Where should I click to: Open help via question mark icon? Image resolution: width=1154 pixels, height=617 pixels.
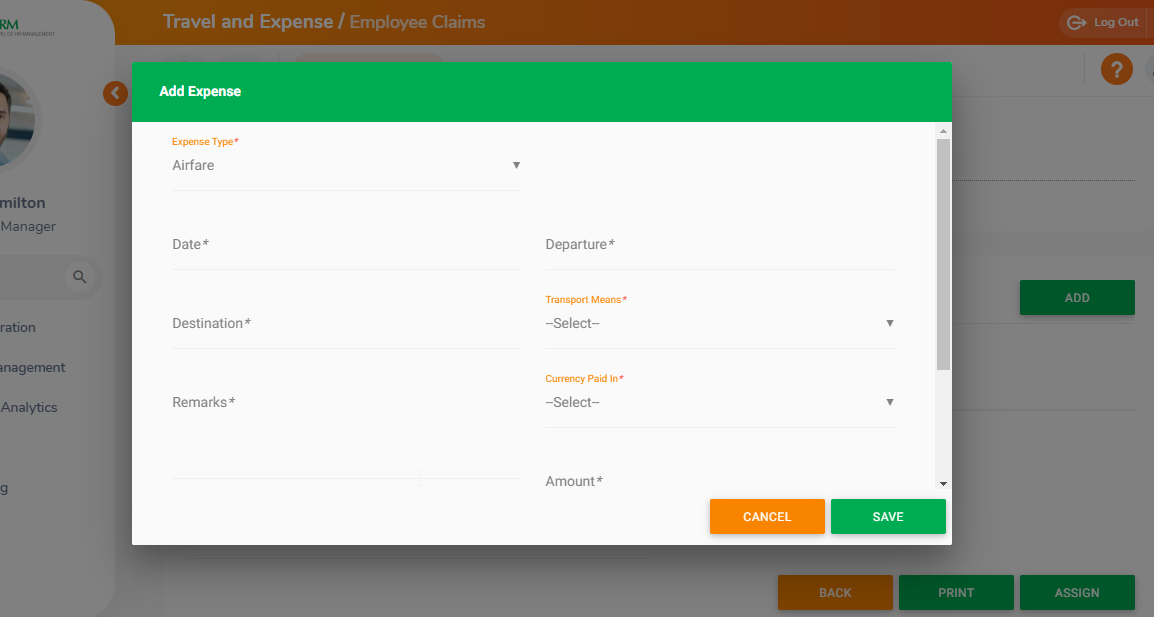[x=1116, y=70]
